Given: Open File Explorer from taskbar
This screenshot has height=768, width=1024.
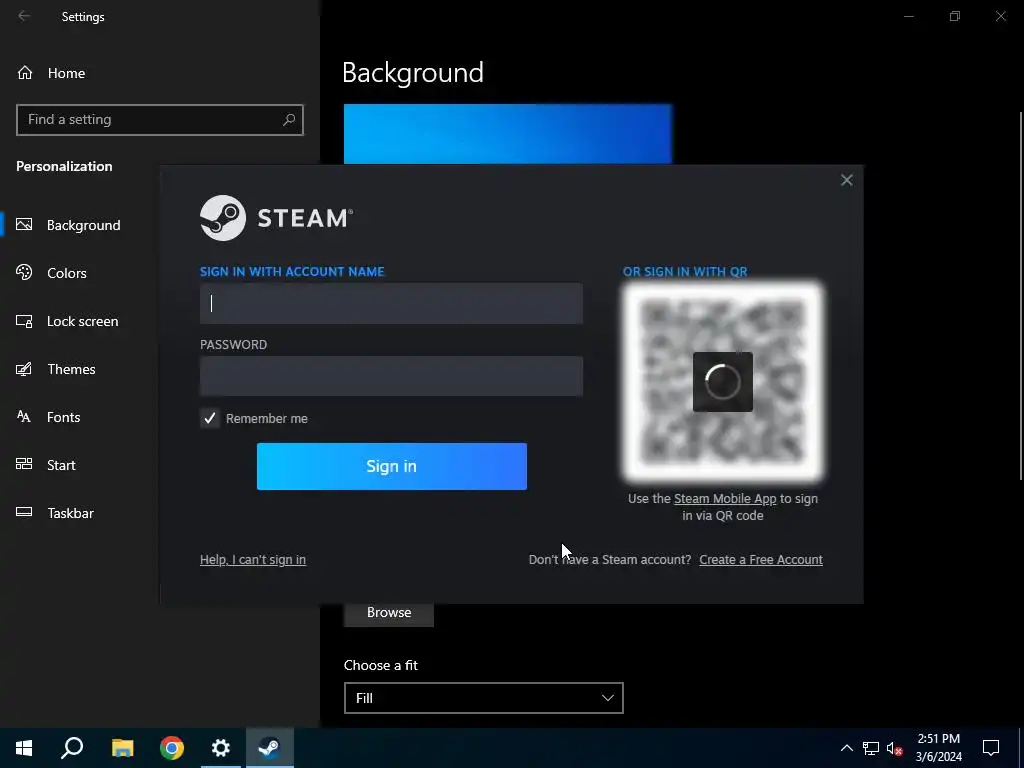Looking at the screenshot, I should coord(122,748).
